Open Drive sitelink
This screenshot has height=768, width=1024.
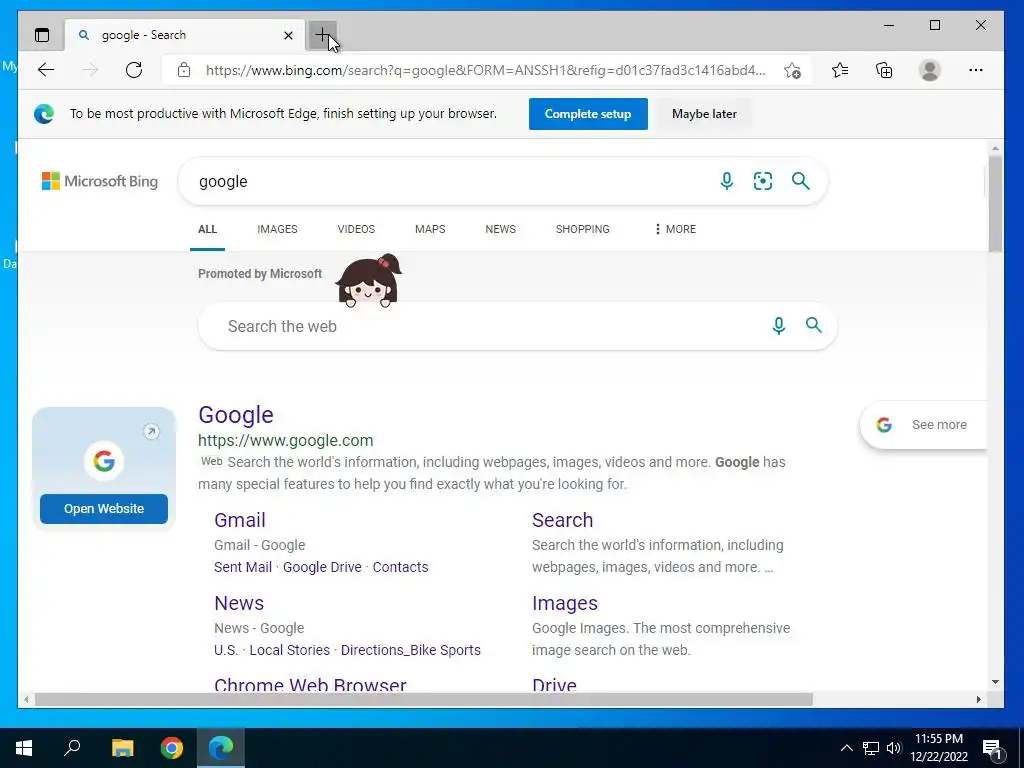(554, 684)
